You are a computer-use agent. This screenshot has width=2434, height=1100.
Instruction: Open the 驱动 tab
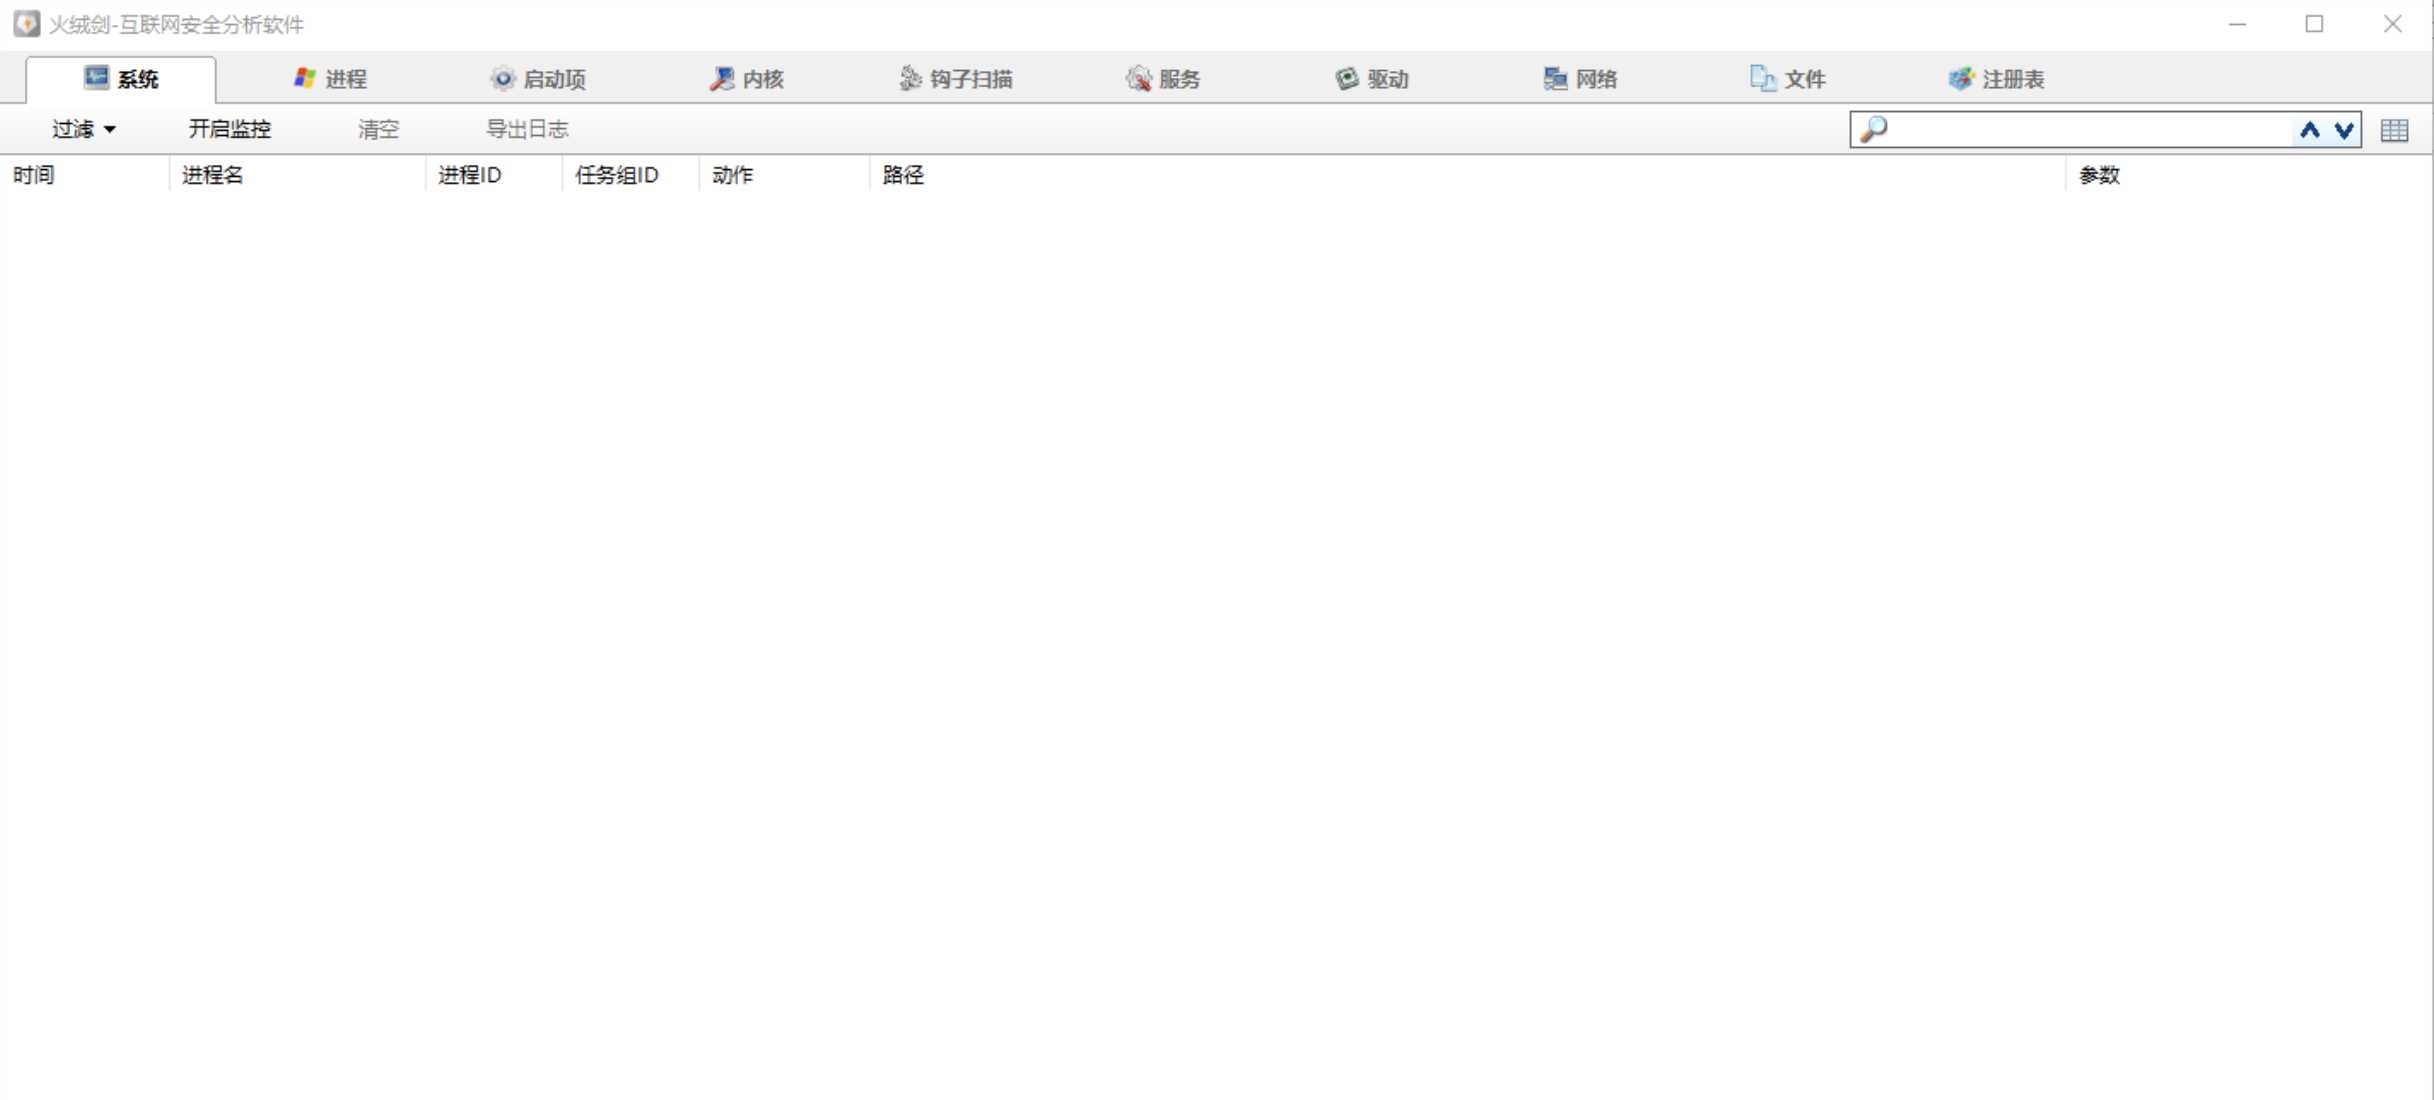tap(1372, 79)
